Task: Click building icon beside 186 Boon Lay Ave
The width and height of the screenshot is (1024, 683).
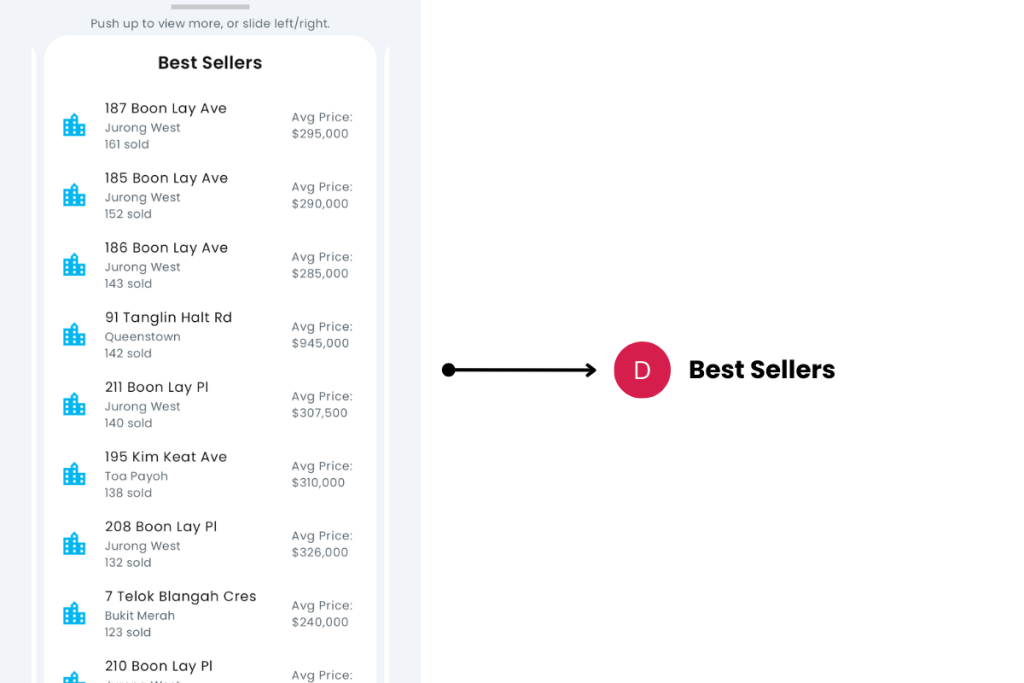Action: pyautogui.click(x=74, y=265)
